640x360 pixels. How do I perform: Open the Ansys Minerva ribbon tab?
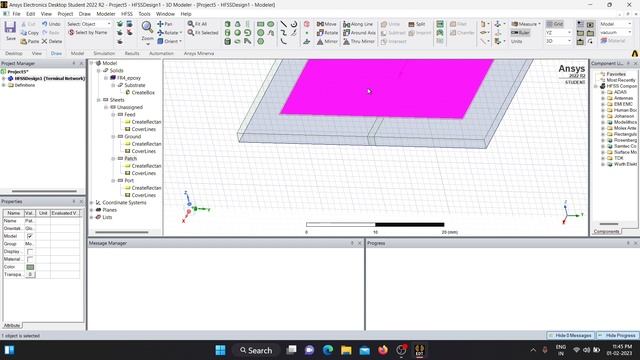pyautogui.click(x=199, y=53)
